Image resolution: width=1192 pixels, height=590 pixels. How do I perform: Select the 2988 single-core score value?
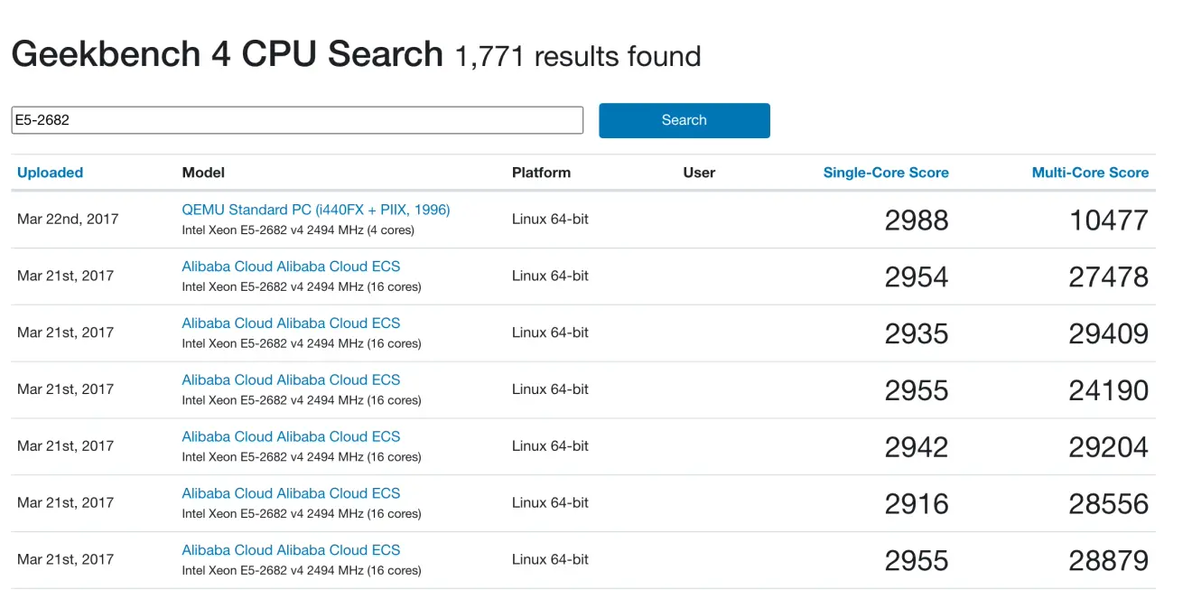click(916, 220)
